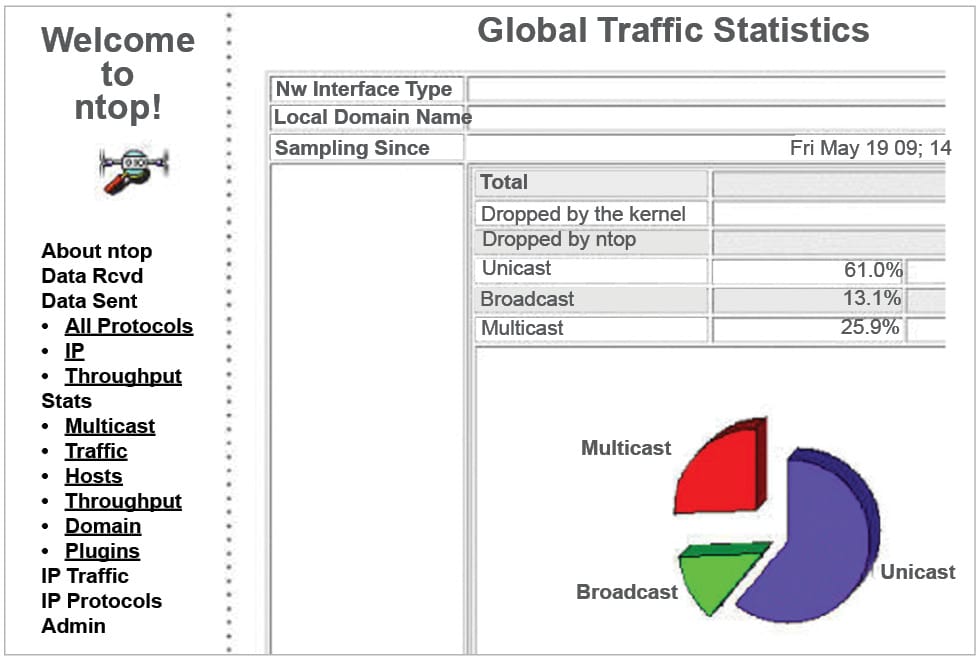Select the Admin menu entry
Screen dimensions: 976x670
pyautogui.click(x=73, y=626)
